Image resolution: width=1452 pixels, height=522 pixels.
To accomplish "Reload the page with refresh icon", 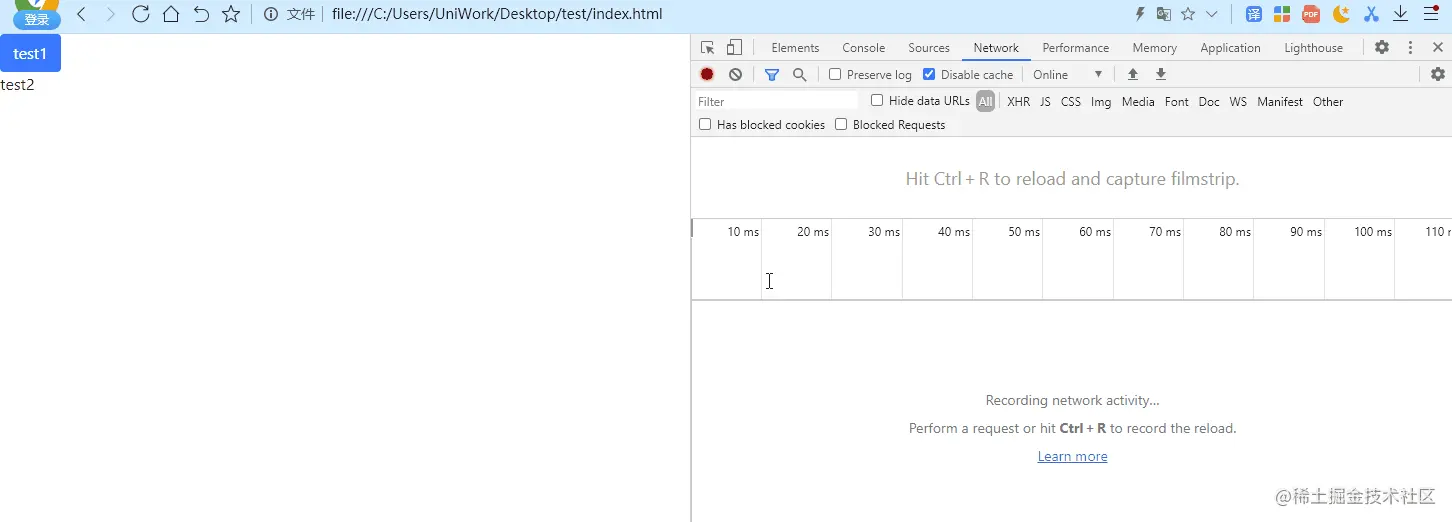I will click(141, 14).
